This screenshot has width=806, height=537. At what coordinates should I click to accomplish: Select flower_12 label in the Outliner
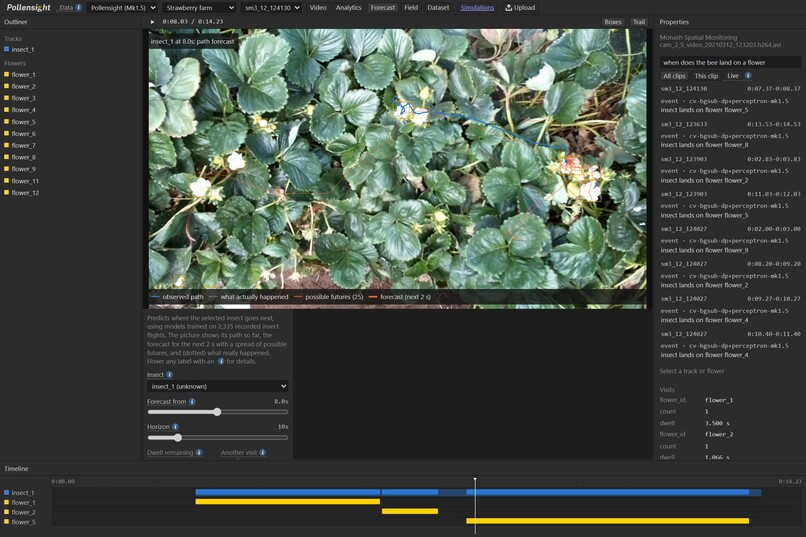click(25, 193)
